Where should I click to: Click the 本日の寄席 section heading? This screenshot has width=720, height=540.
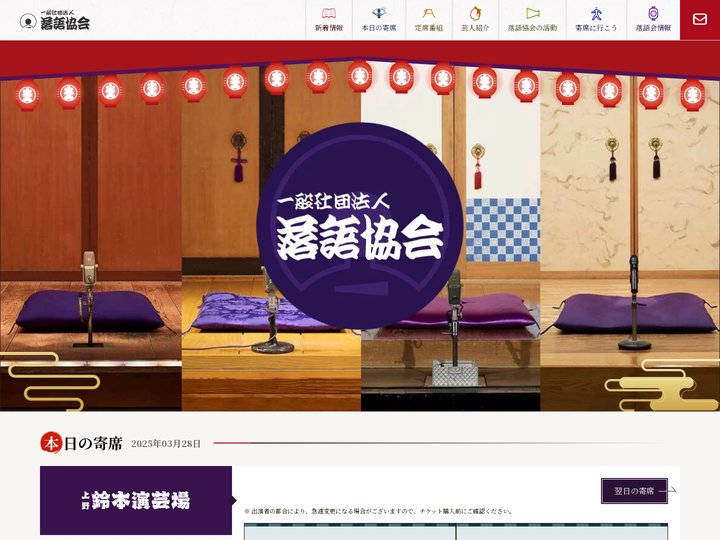(x=82, y=444)
